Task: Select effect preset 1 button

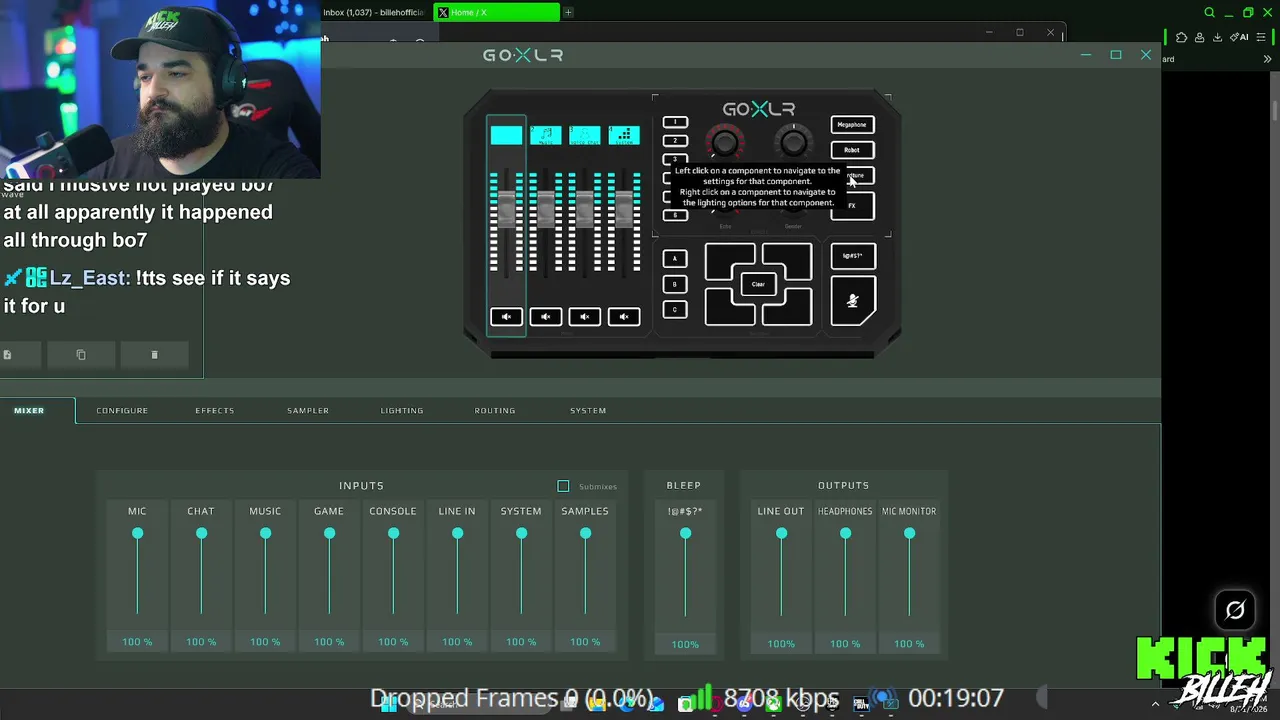Action: (675, 122)
